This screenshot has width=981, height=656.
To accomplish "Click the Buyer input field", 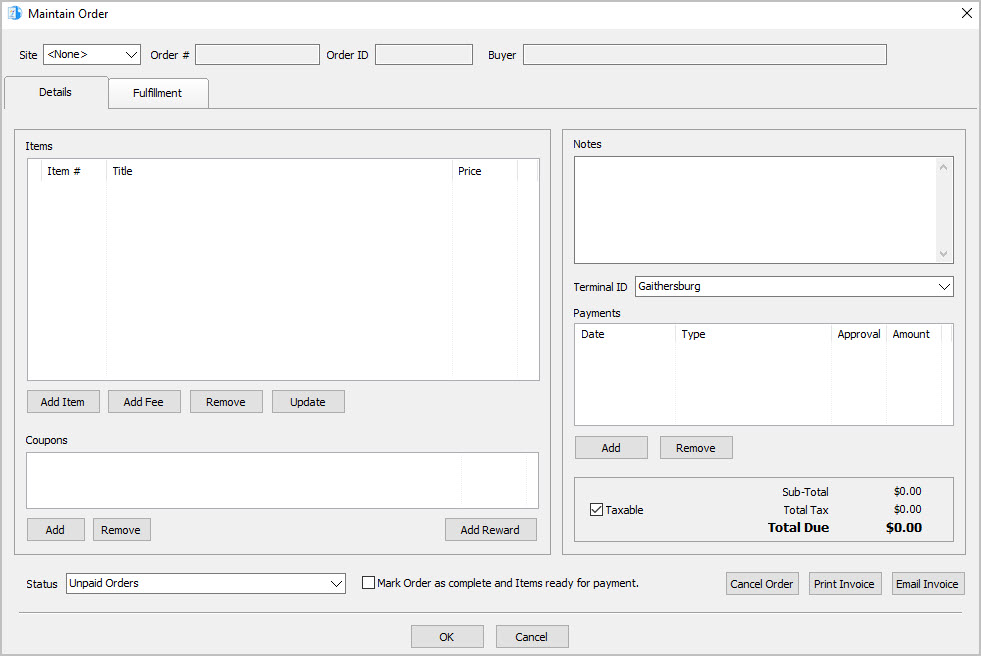I will tap(704, 54).
